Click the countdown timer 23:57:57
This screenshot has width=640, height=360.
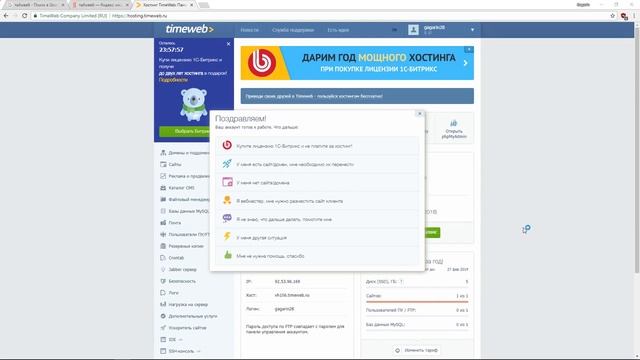click(171, 50)
